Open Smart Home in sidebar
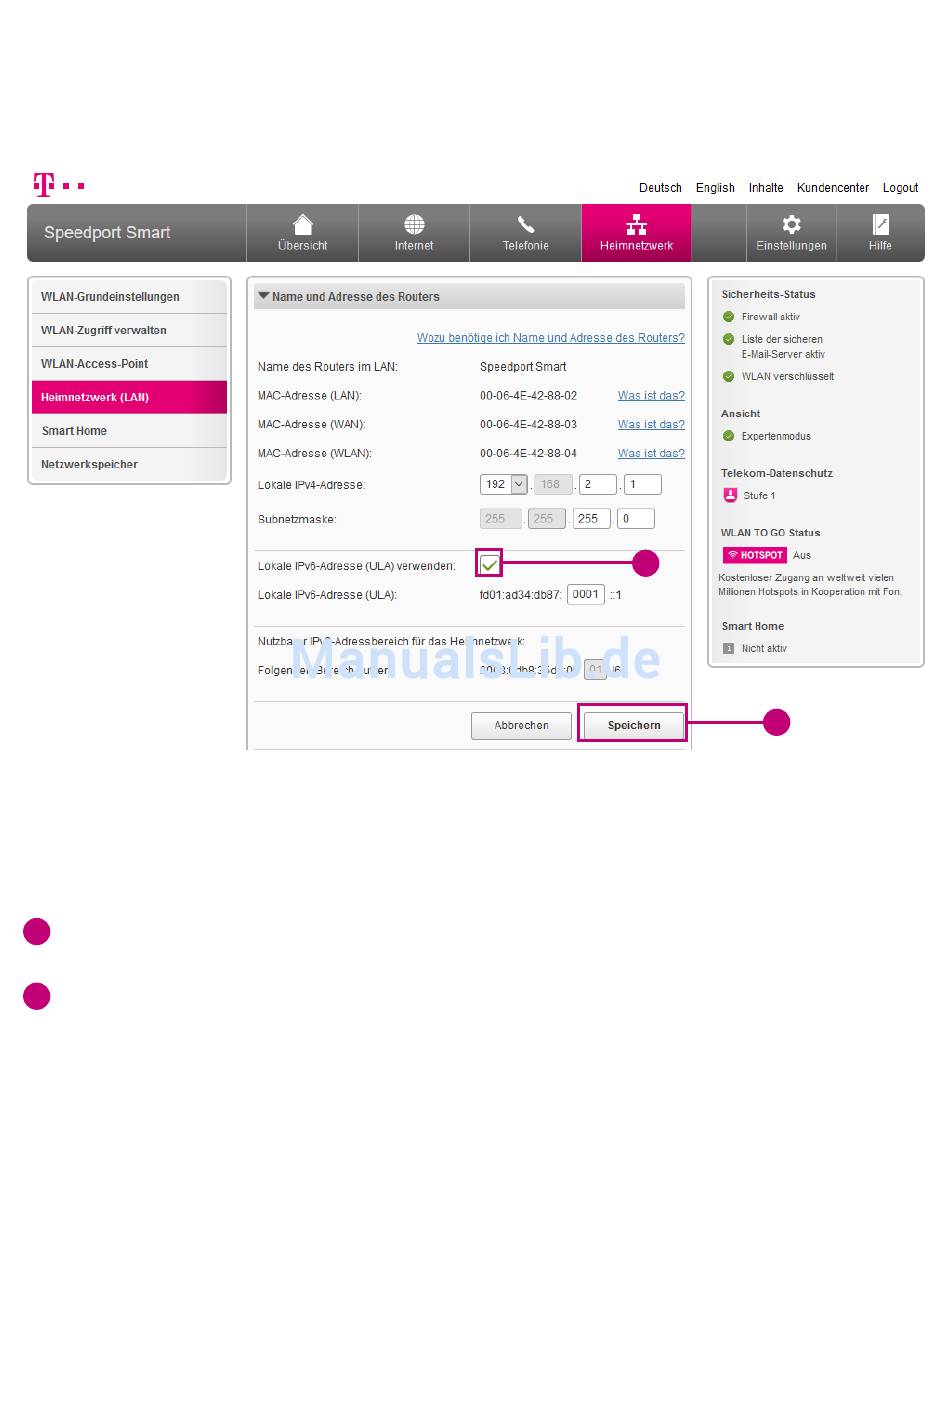950x1425 pixels. (x=129, y=431)
